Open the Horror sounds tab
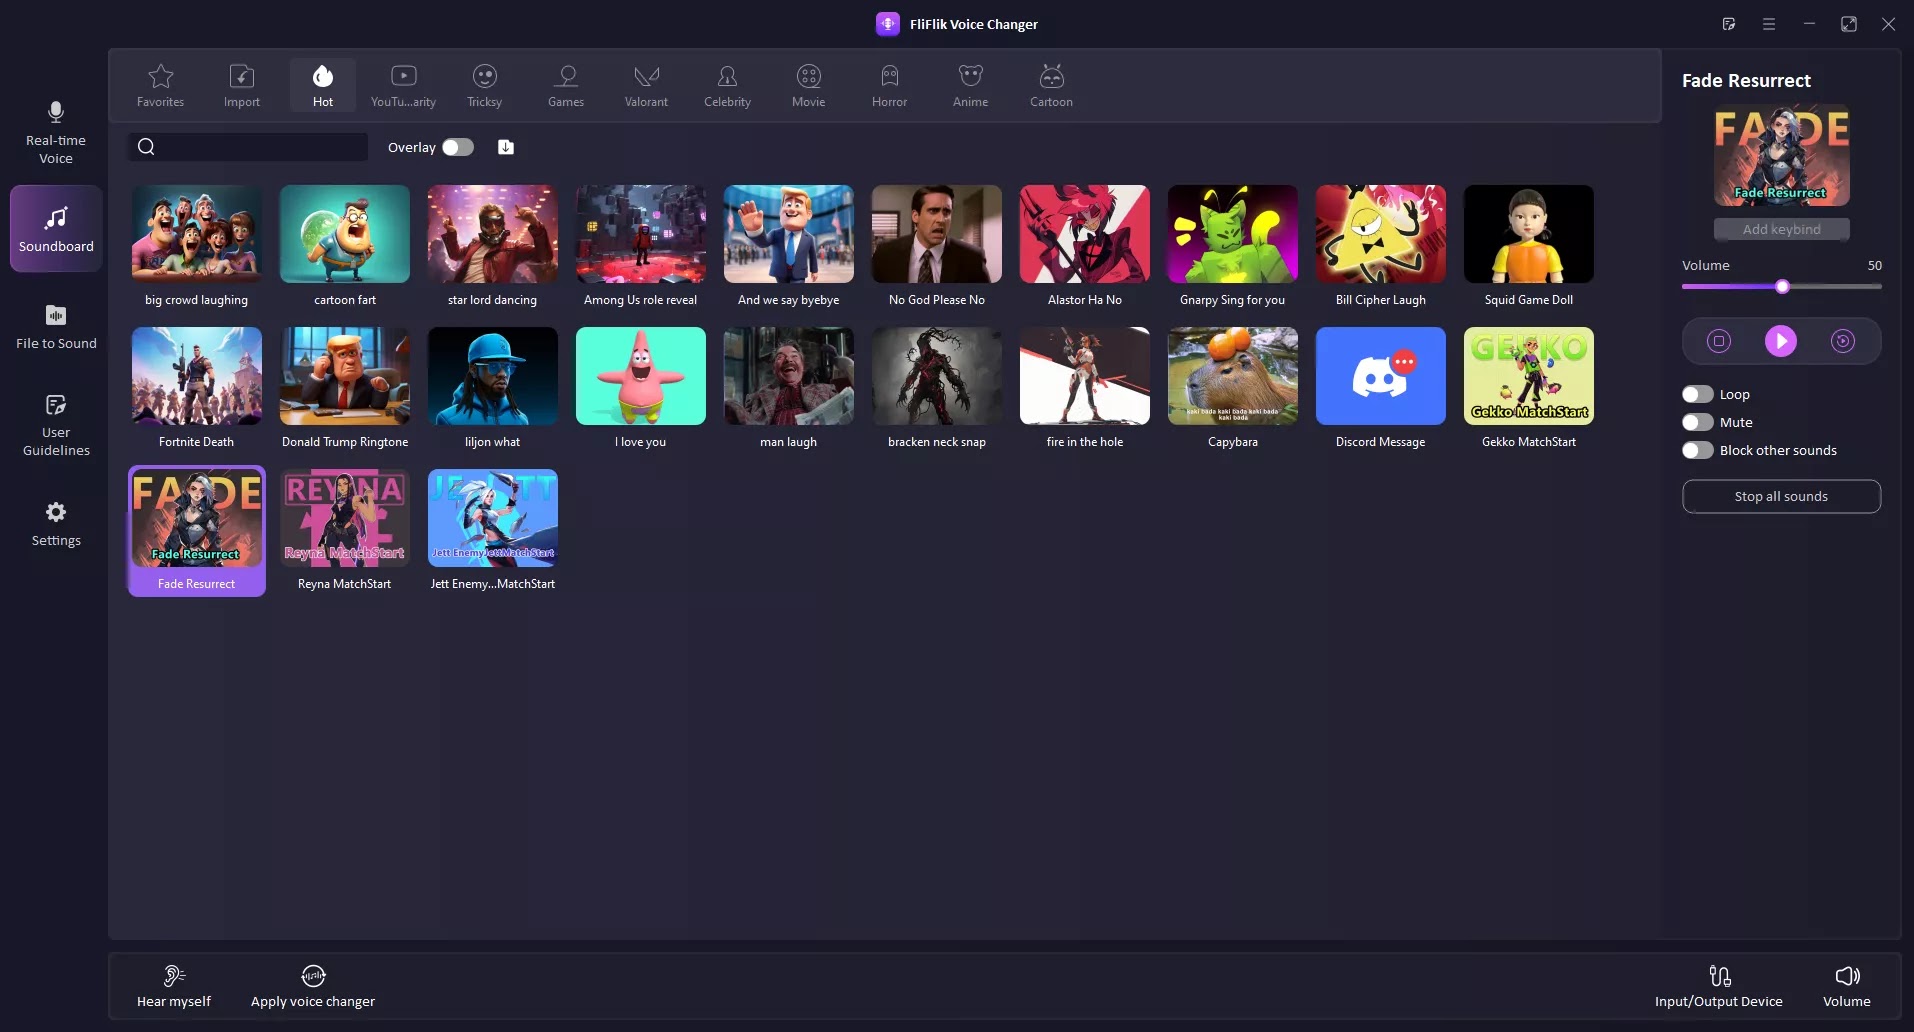The image size is (1914, 1032). click(x=888, y=85)
